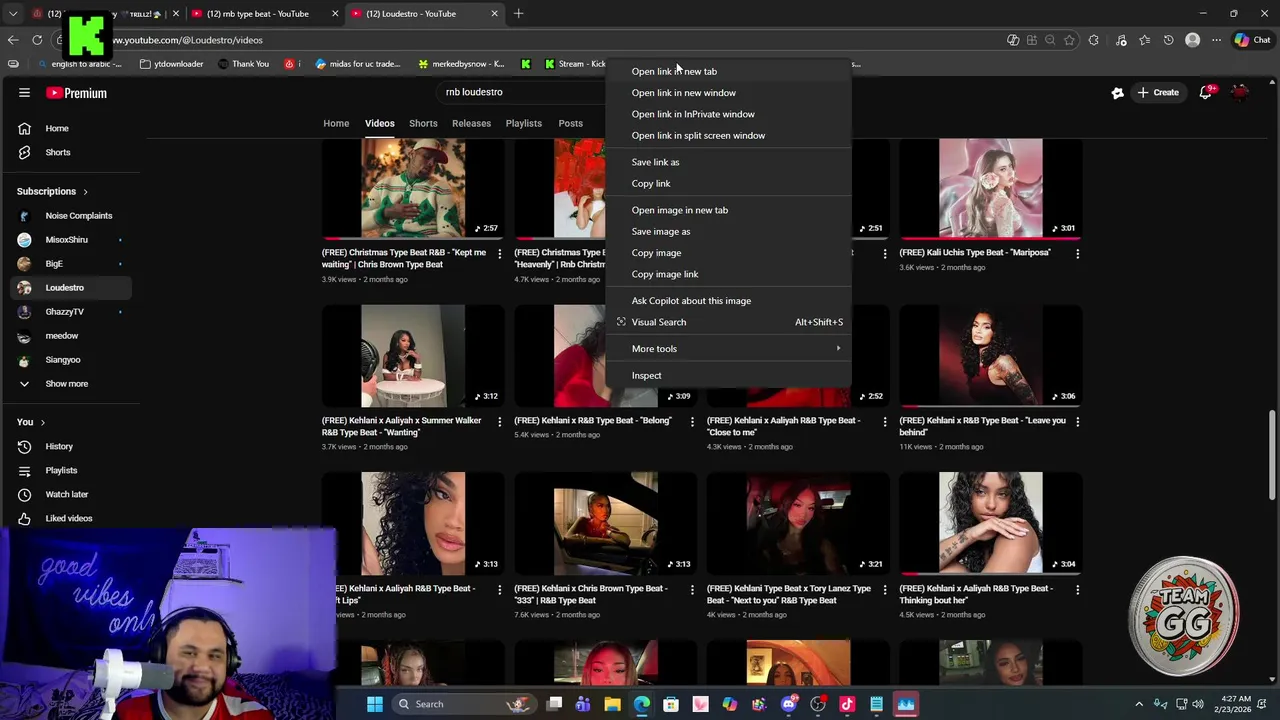Screen dimensions: 1280x720
Task: Expand the You section chevron
Action: pos(42,422)
